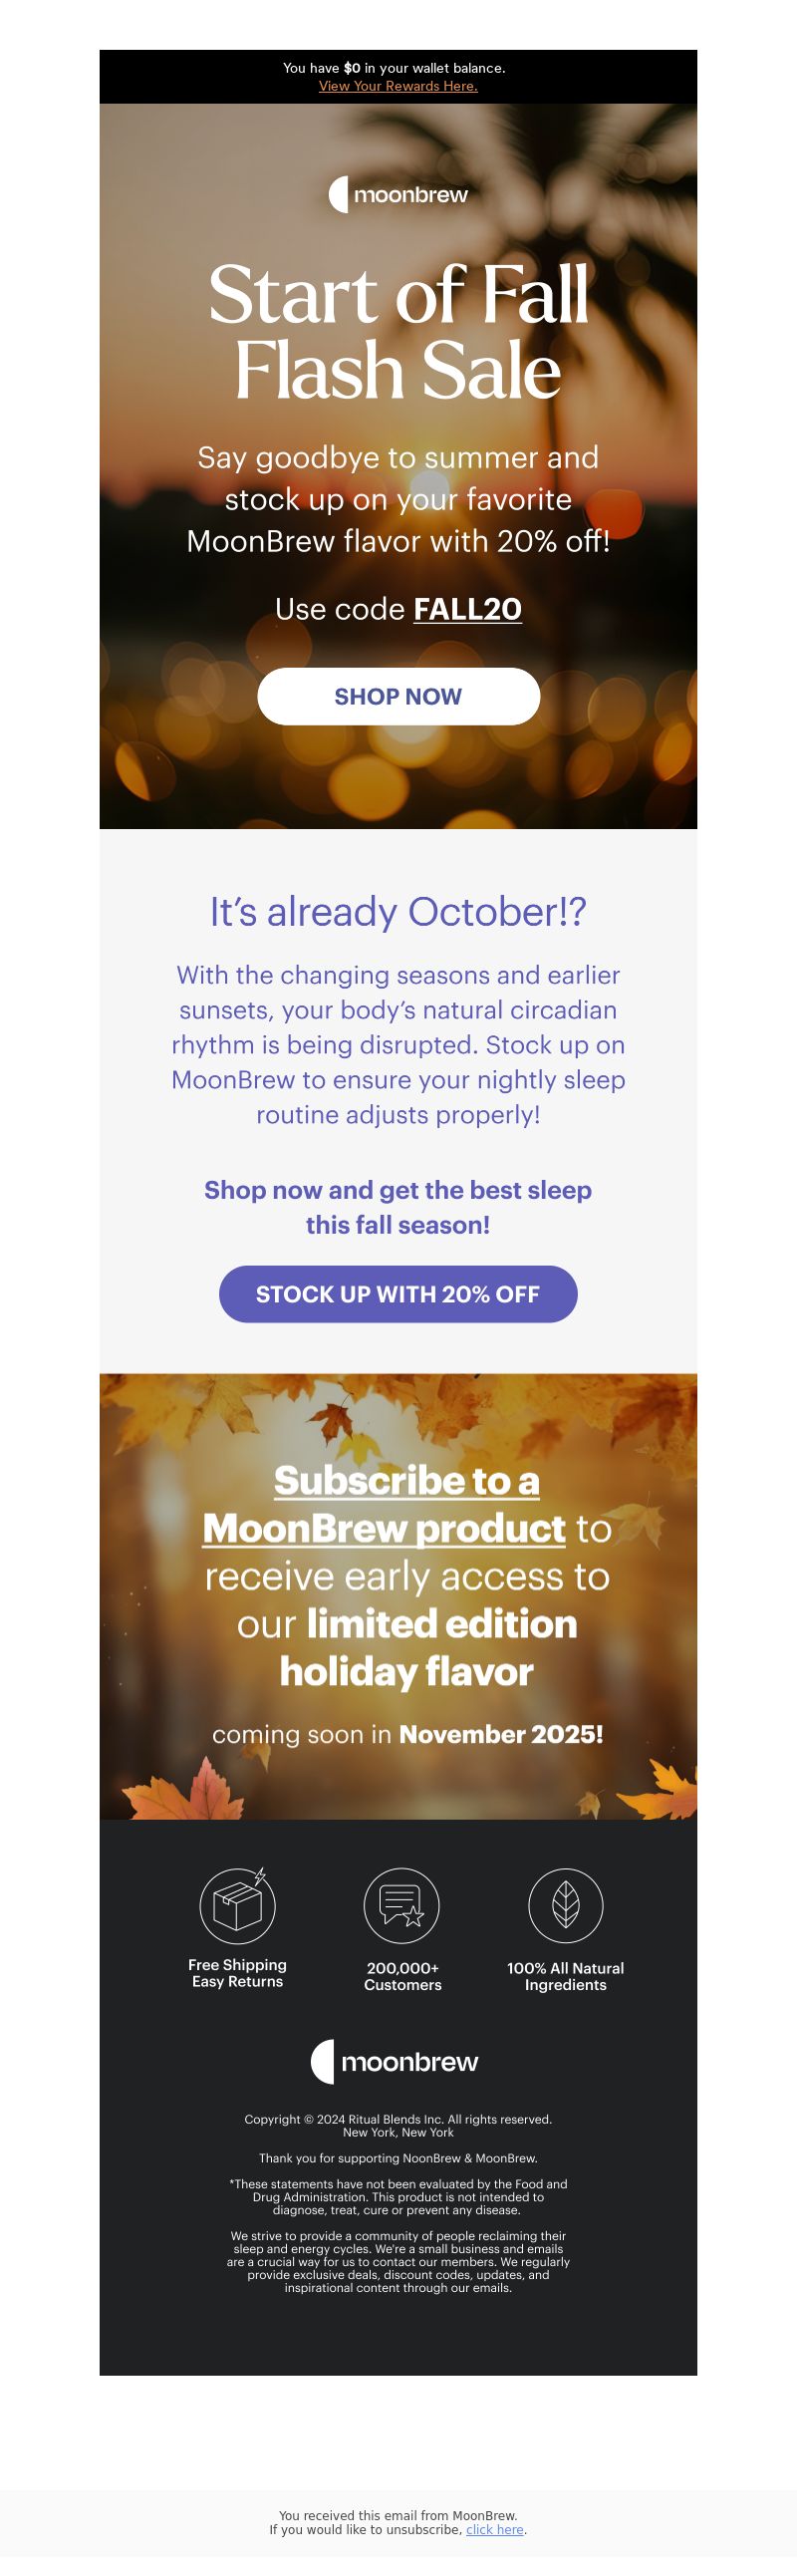This screenshot has width=797, height=2576.
Task: Click the 200,000+ Customers label
Action: (x=402, y=1976)
